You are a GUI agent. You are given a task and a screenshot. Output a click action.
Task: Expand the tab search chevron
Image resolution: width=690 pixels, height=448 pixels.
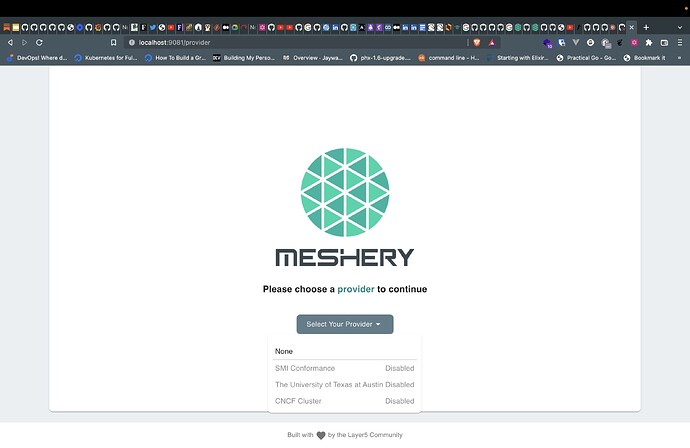pos(679,27)
